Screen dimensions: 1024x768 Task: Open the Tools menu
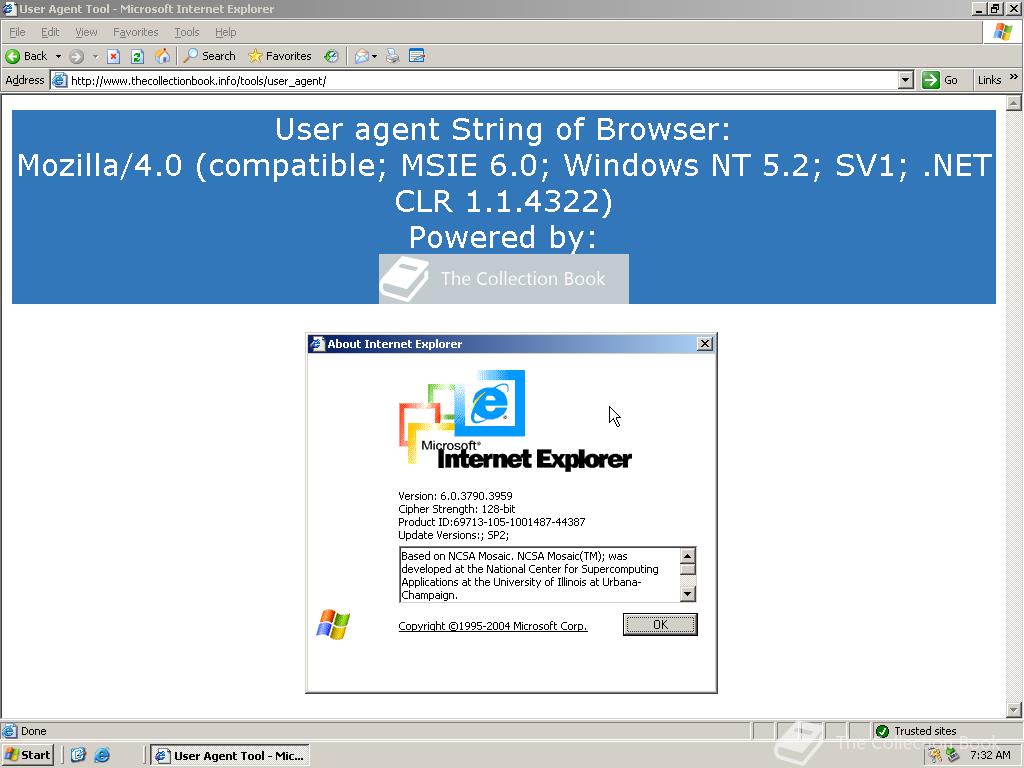[187, 32]
